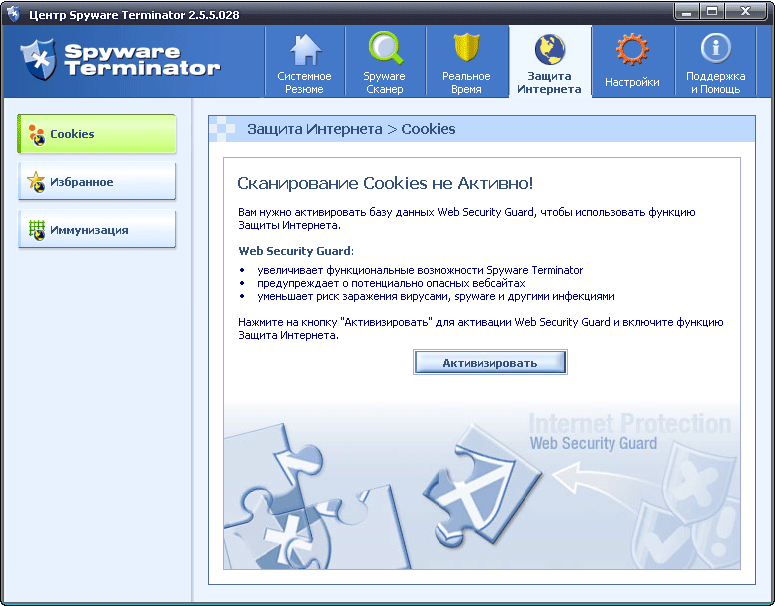Switch to the Системное Резюме tab label
The width and height of the screenshot is (775, 606).
point(304,83)
